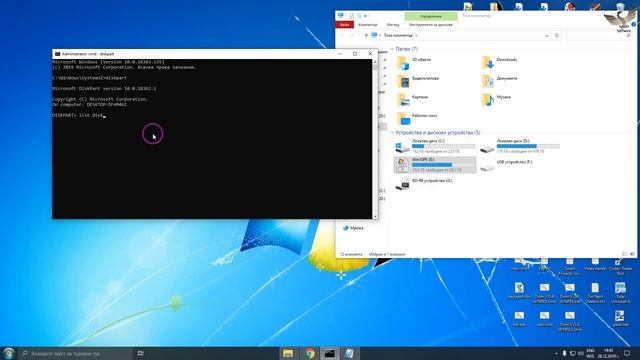Click the microphone tray icon
This screenshot has width=640, height=360.
click(564, 353)
